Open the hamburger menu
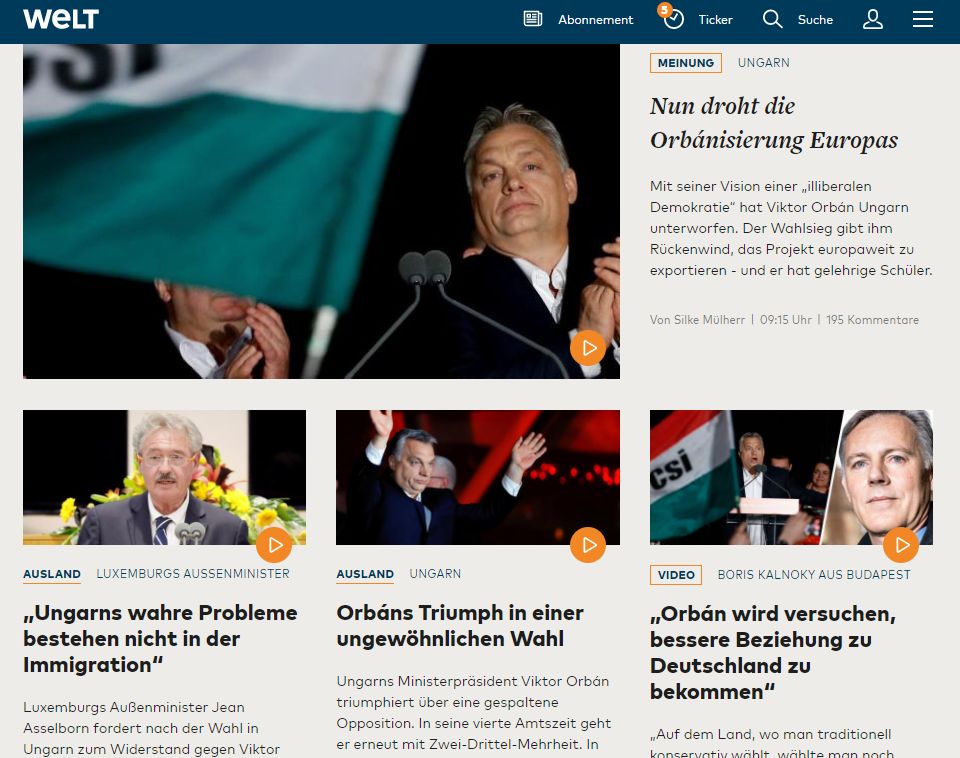960x758 pixels. 923,19
